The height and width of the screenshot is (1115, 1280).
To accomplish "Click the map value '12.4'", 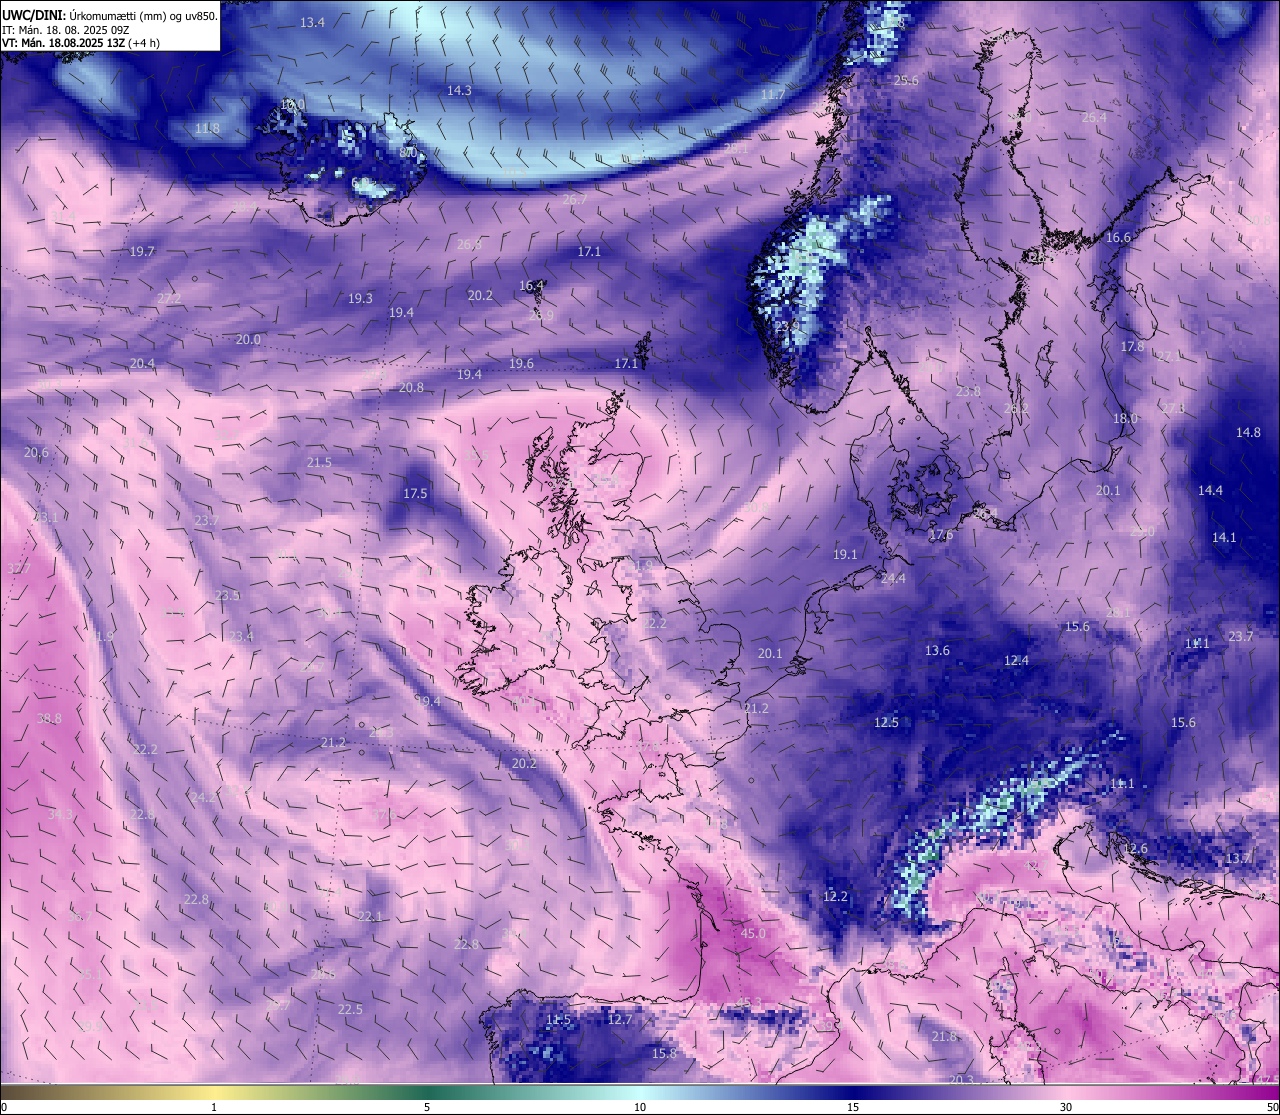I will [x=1016, y=660].
